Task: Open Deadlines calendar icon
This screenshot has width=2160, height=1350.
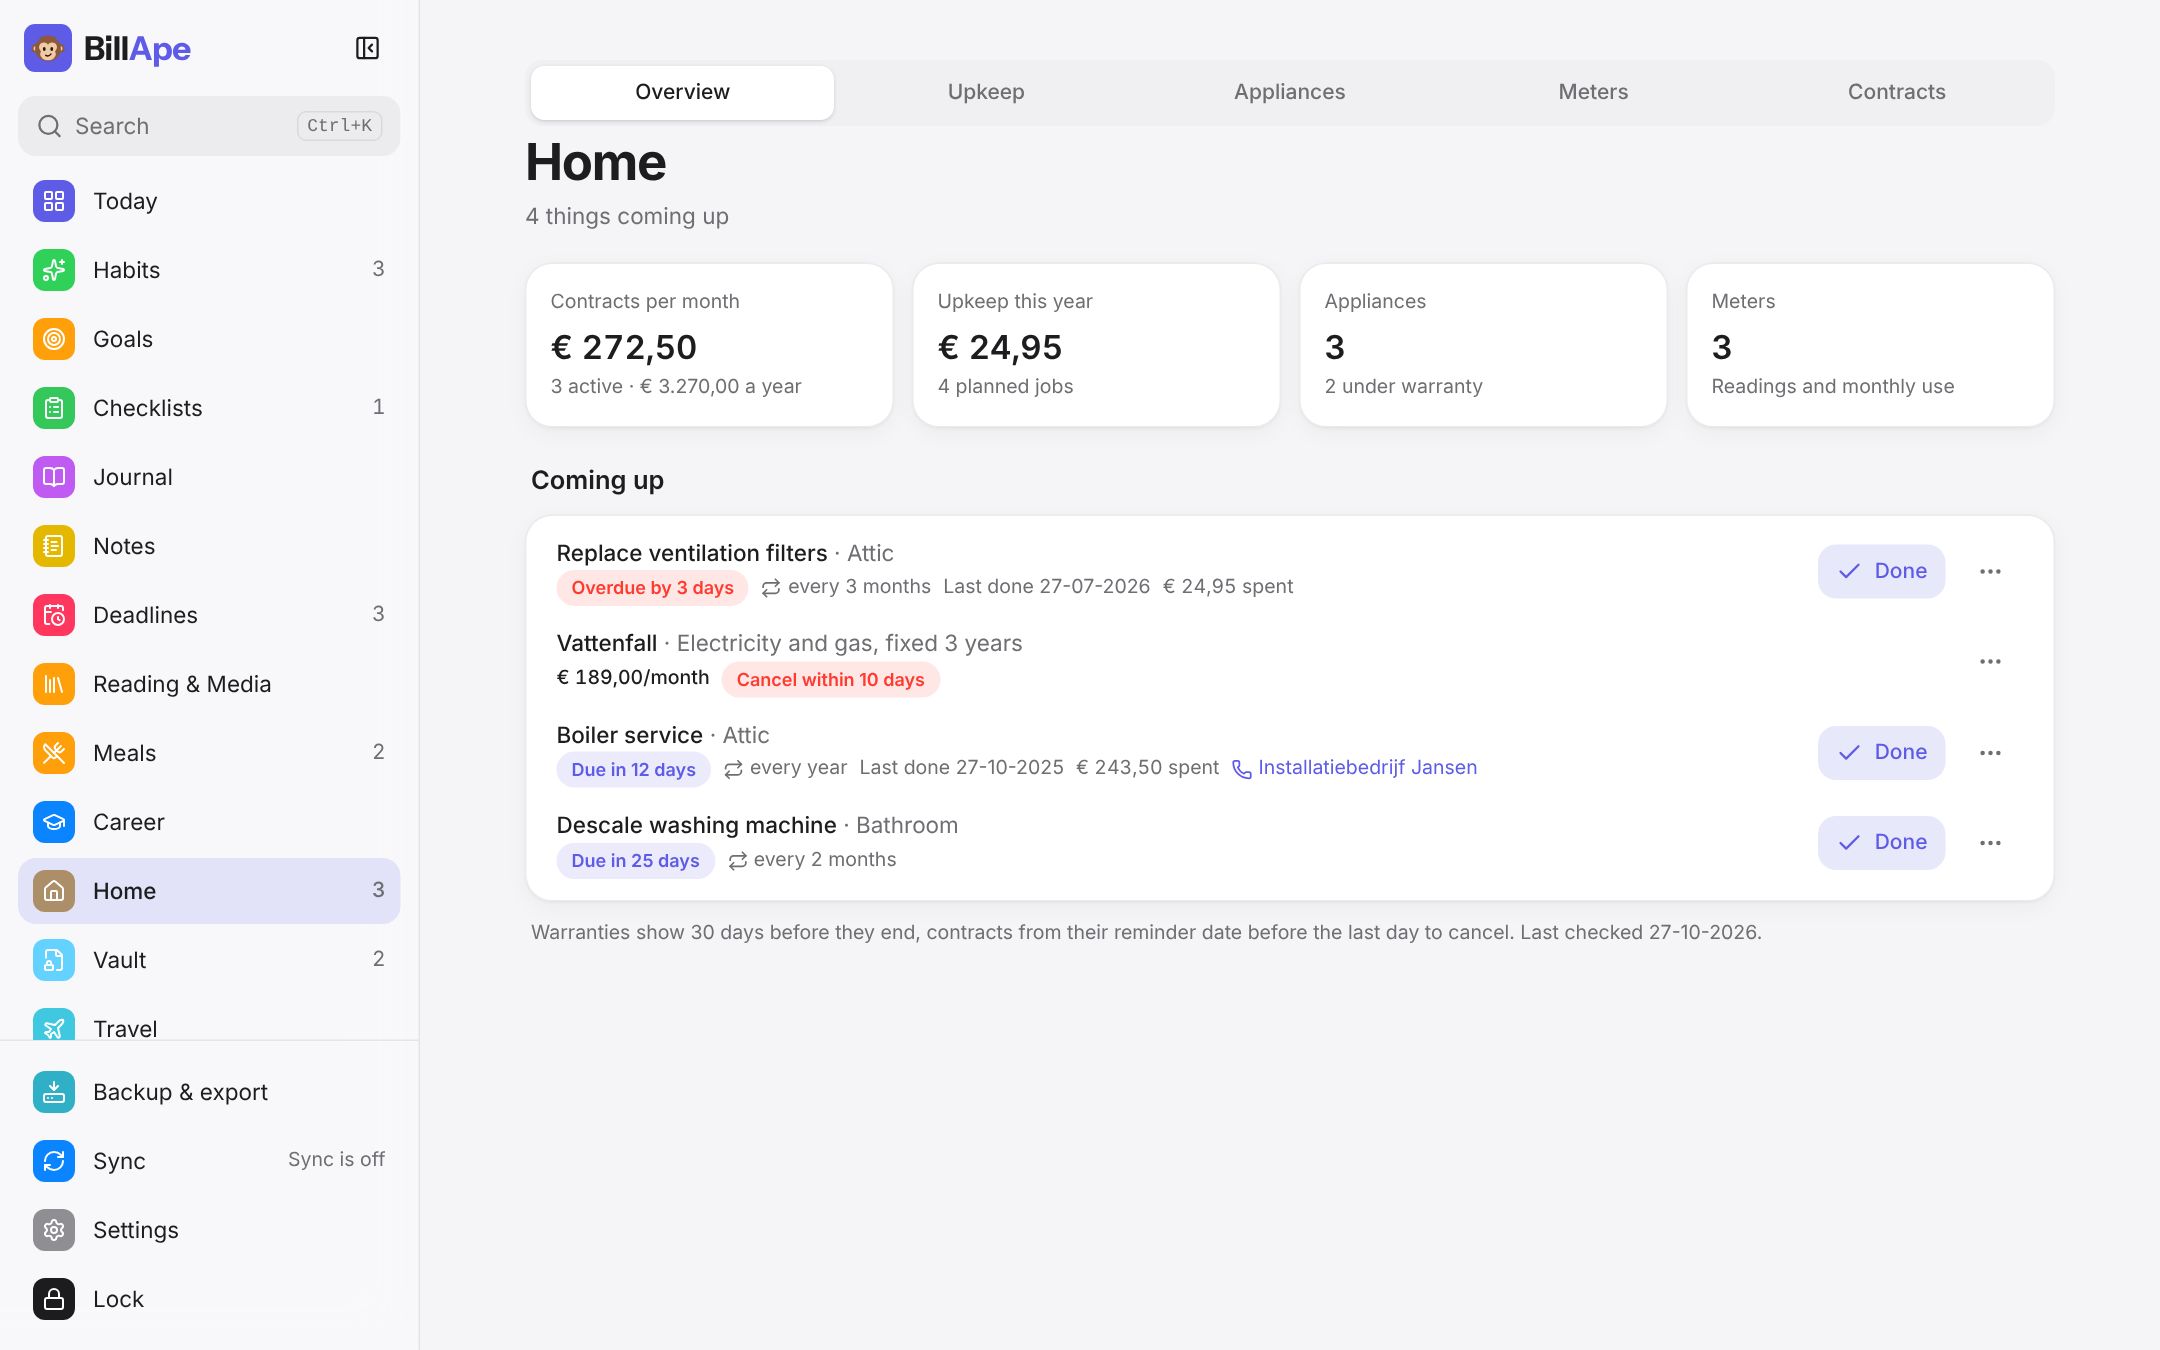Action: tap(54, 615)
